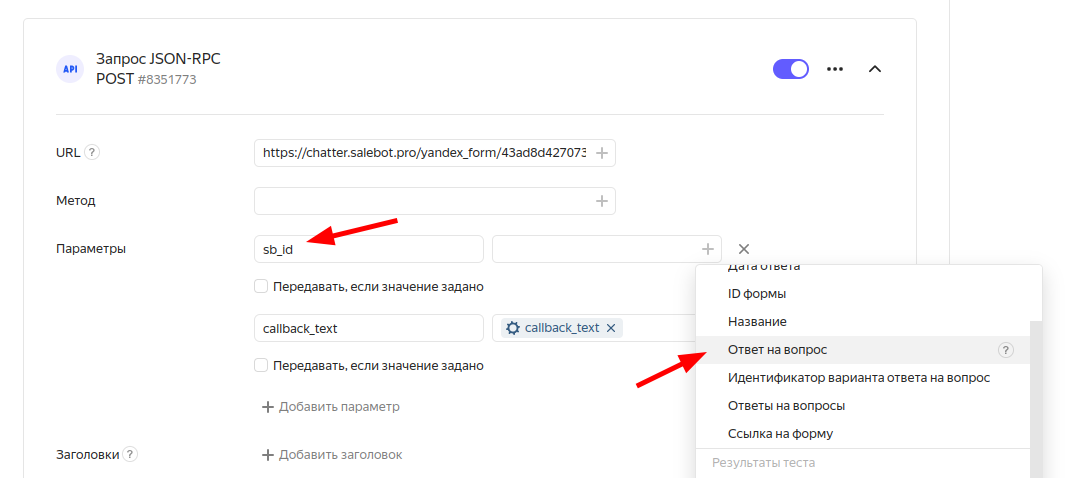Screen dimensions: 1066x478
Task: Select 'Ответ на вопрос' from the list
Action: point(777,350)
